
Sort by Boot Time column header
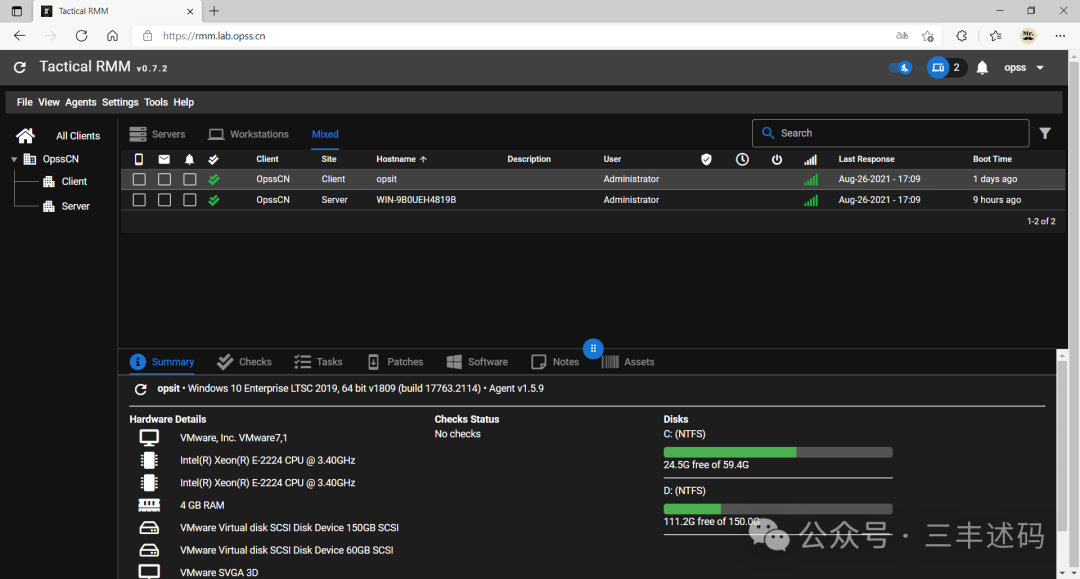coord(993,159)
